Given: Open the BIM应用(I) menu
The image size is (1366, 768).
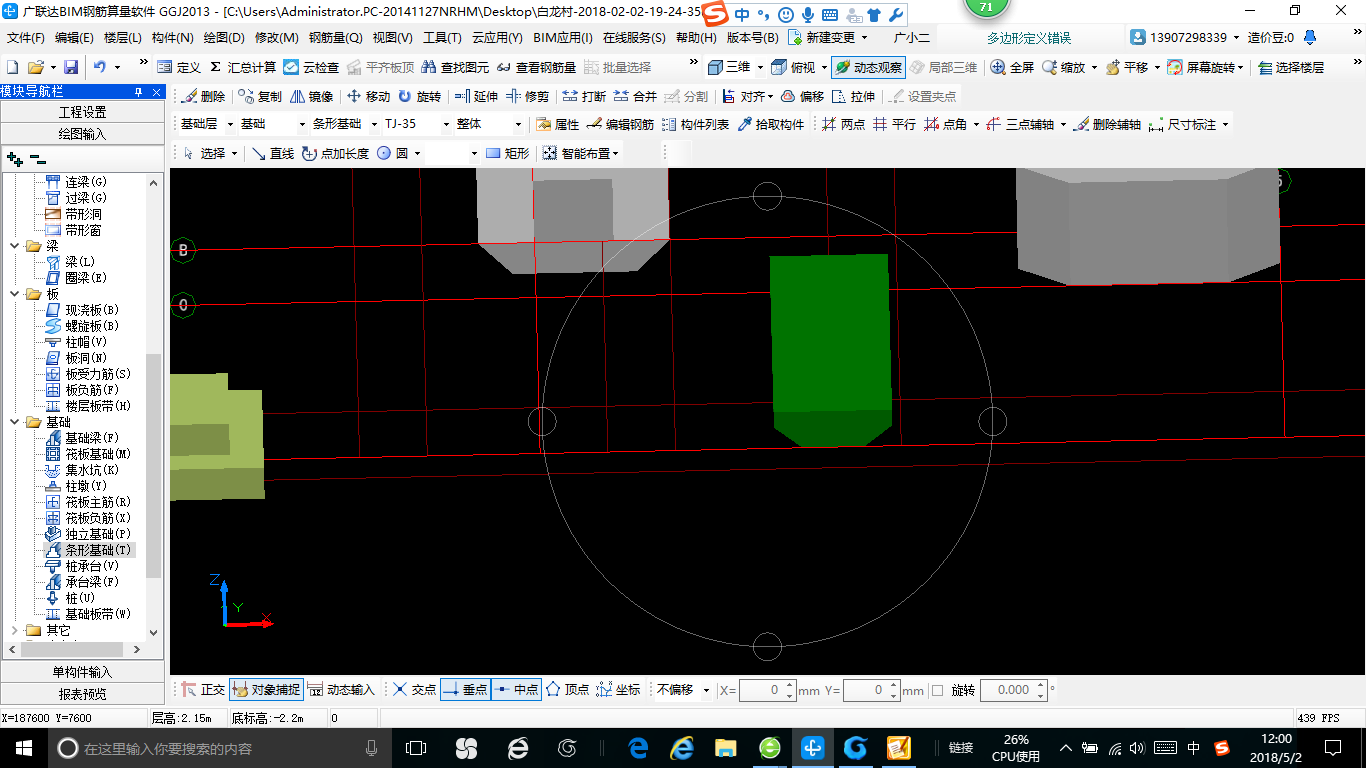Looking at the screenshot, I should pos(562,38).
